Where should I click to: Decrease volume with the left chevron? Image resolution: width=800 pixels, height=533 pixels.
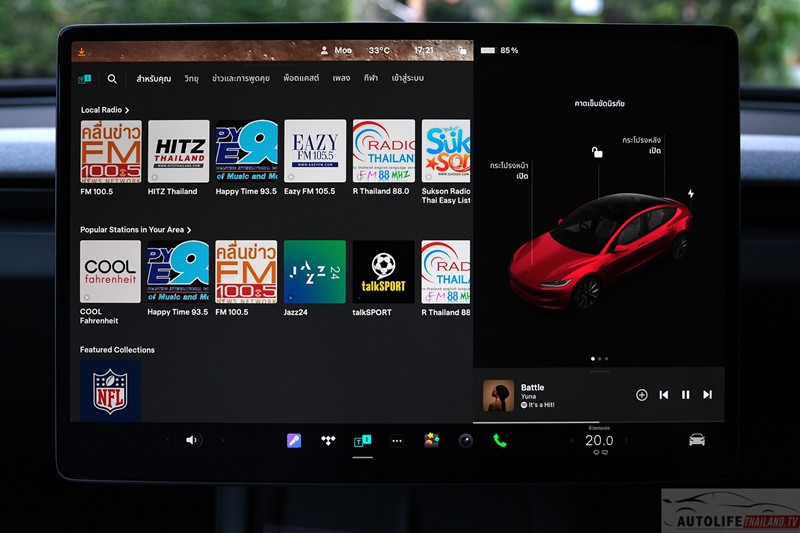pos(168,440)
